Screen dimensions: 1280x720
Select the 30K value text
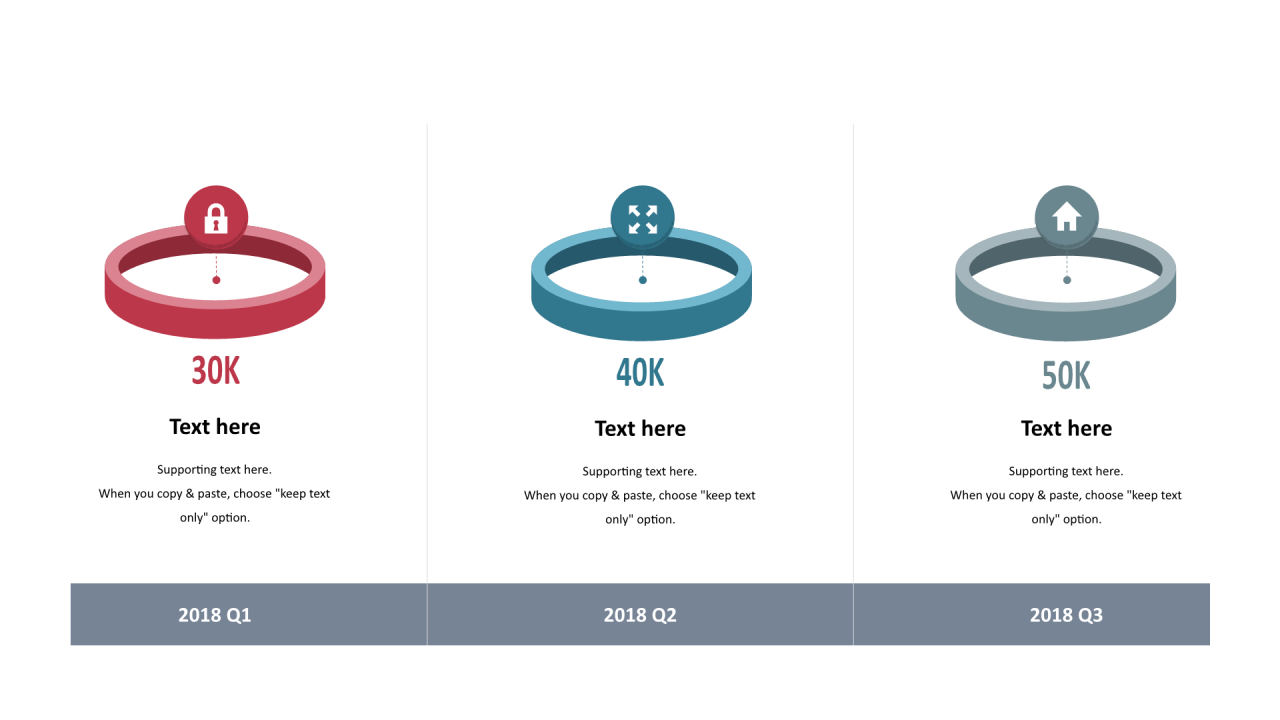pos(216,371)
